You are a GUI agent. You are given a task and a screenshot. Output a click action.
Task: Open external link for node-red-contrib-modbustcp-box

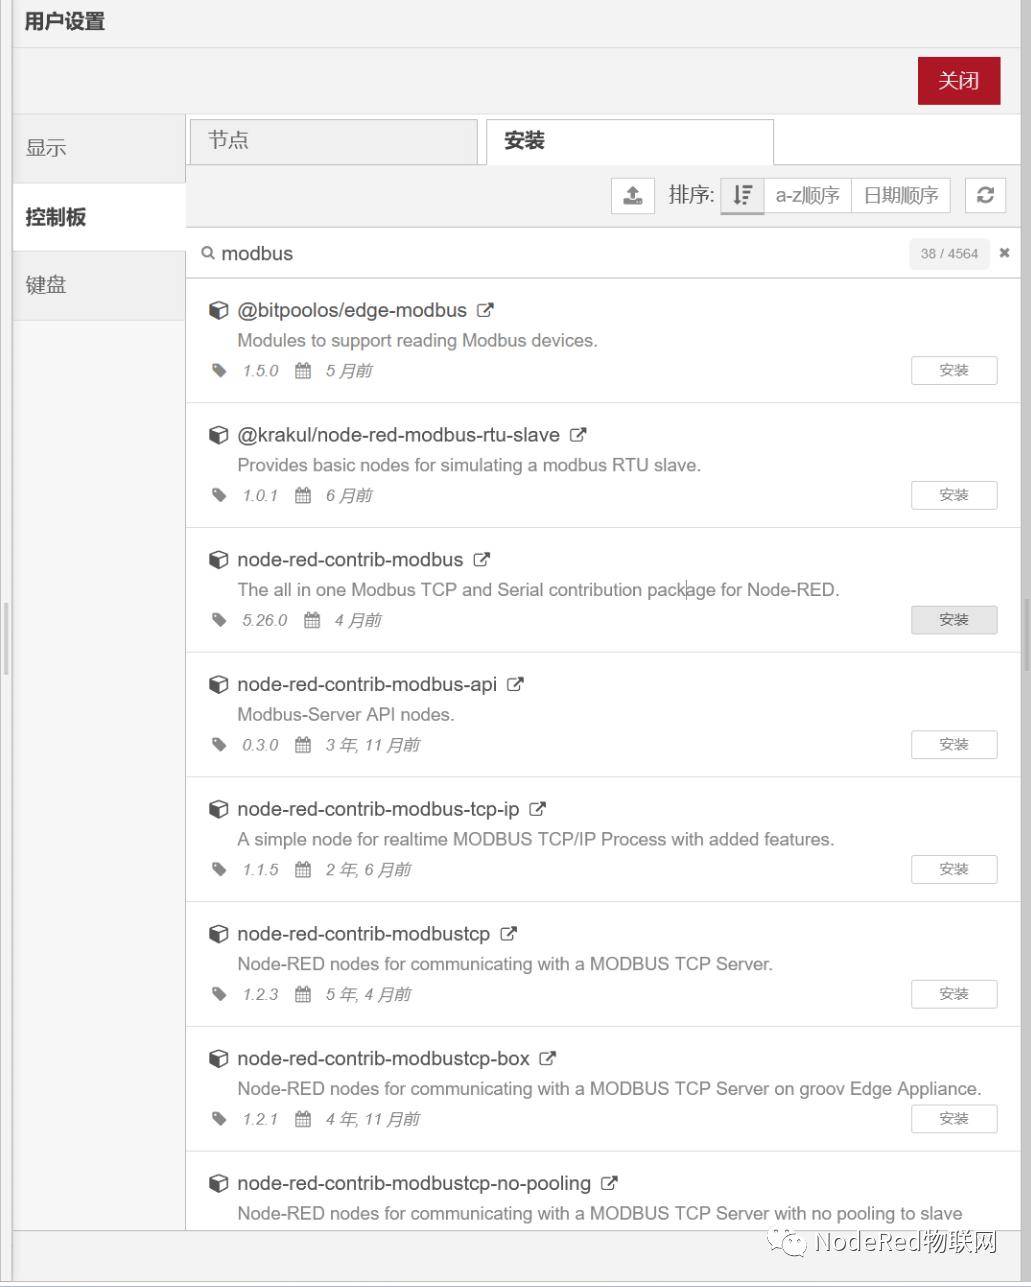coord(548,1058)
